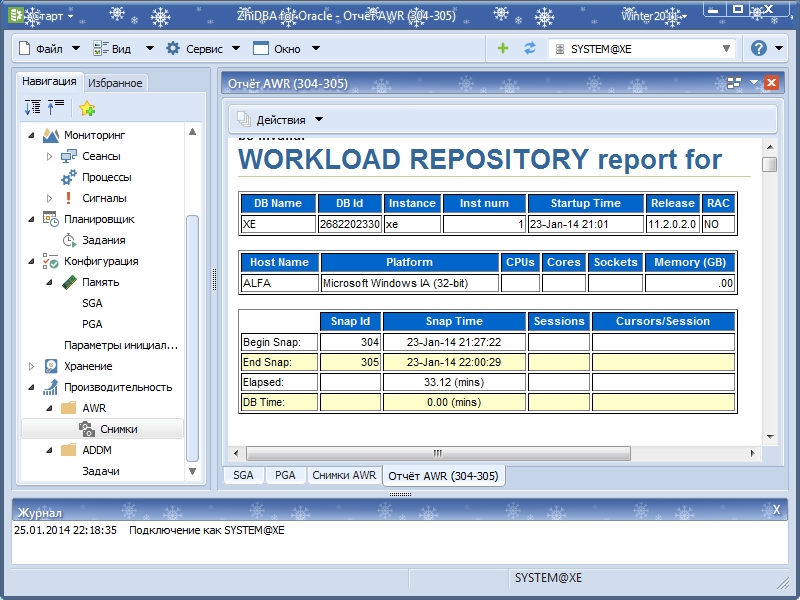Click the Задания clock icon
The height and width of the screenshot is (600, 800).
(x=69, y=240)
